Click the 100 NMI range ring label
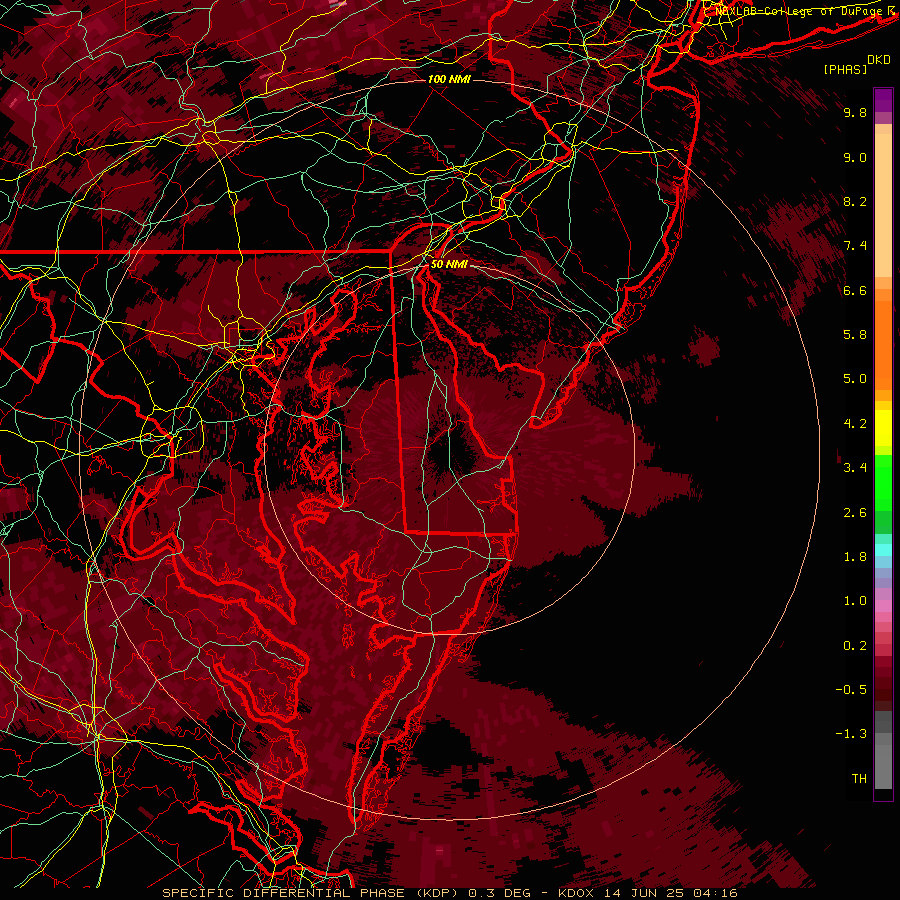Image resolution: width=900 pixels, height=900 pixels. pos(449,79)
